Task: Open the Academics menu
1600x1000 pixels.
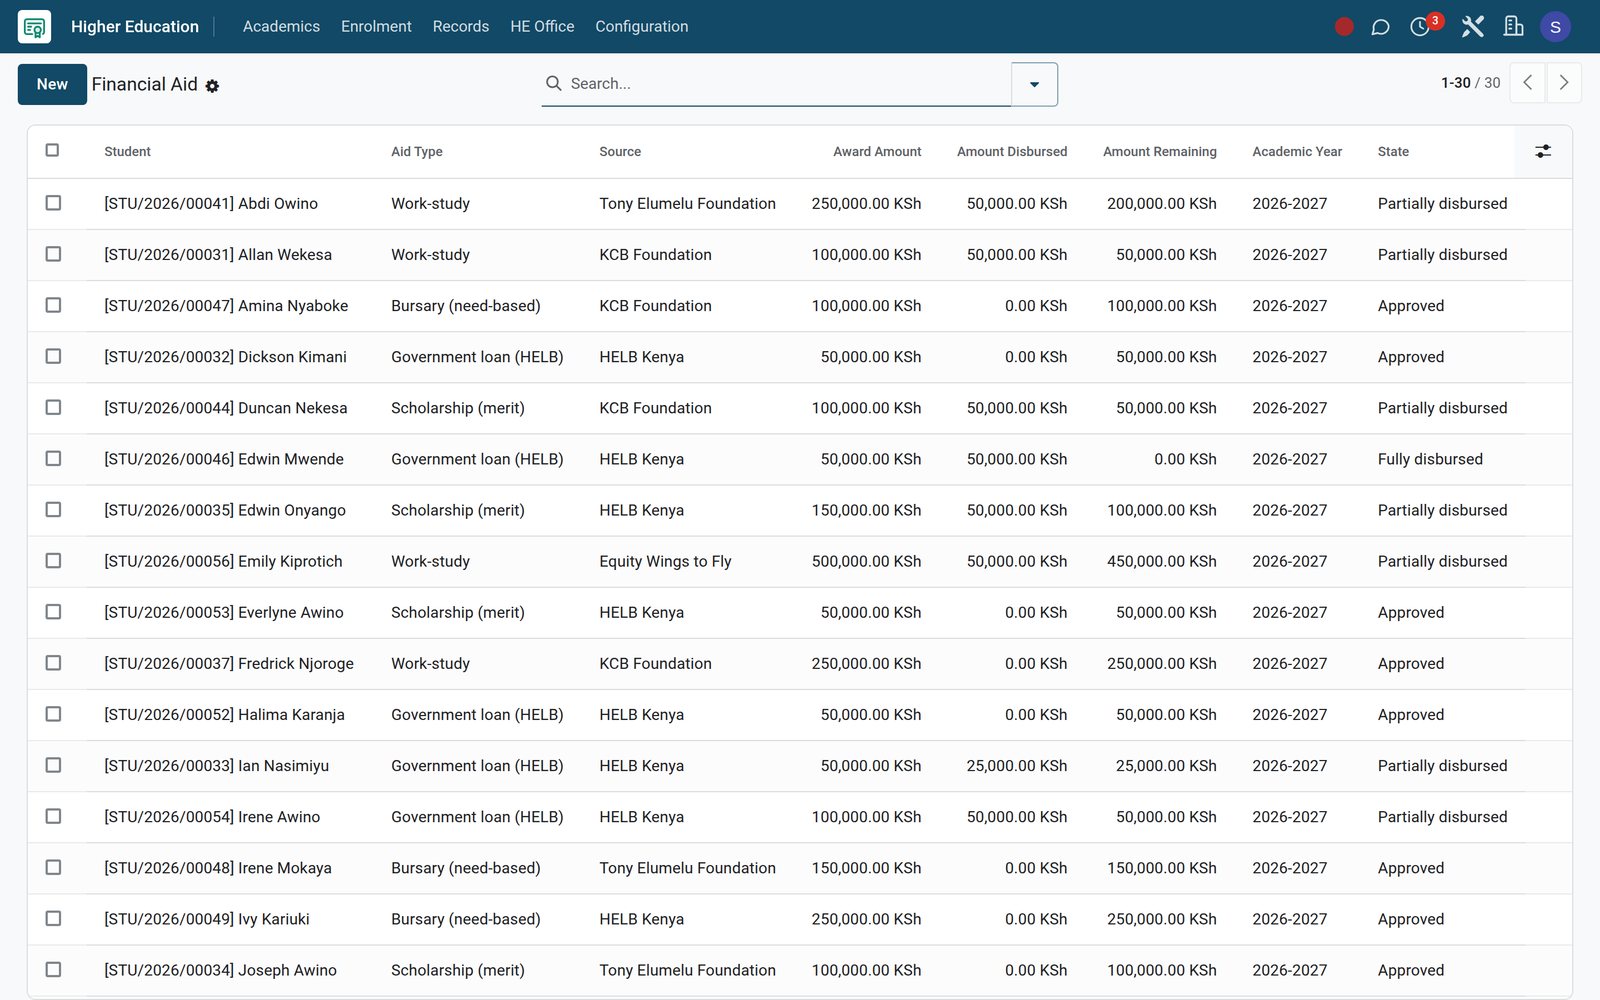Action: coord(281,27)
